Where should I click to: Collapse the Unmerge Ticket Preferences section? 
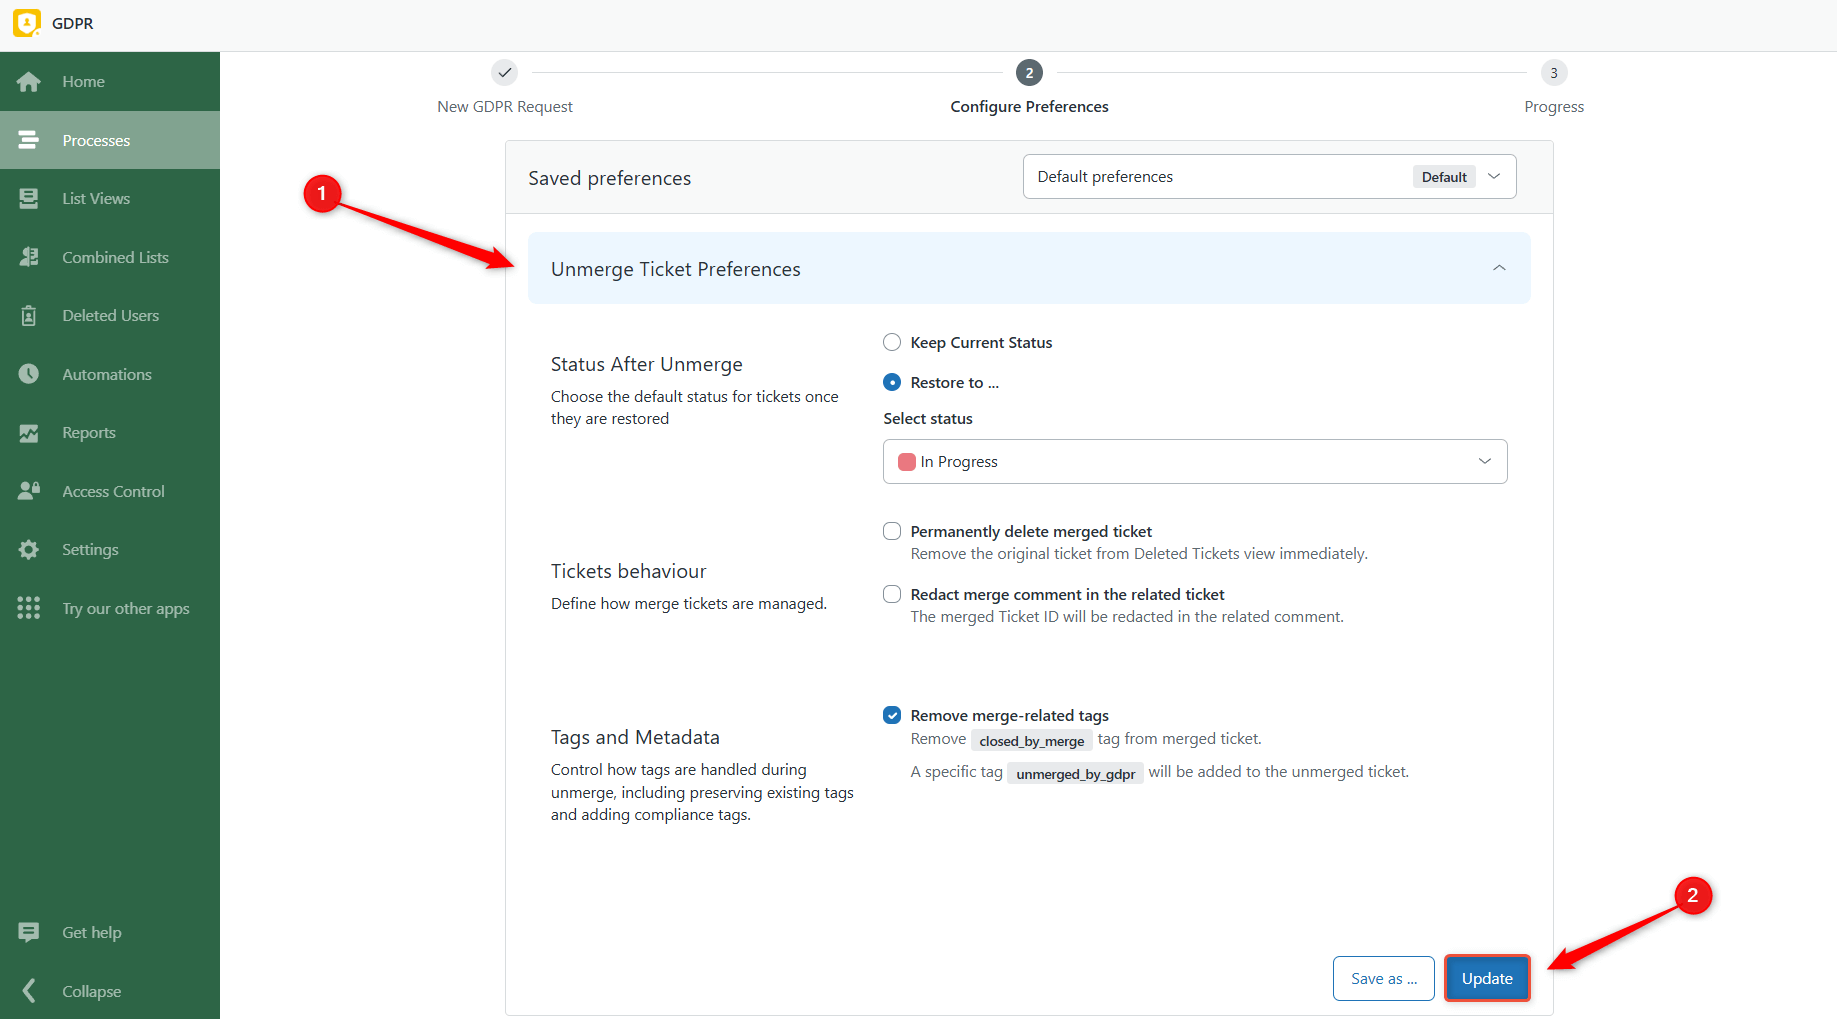(1498, 268)
